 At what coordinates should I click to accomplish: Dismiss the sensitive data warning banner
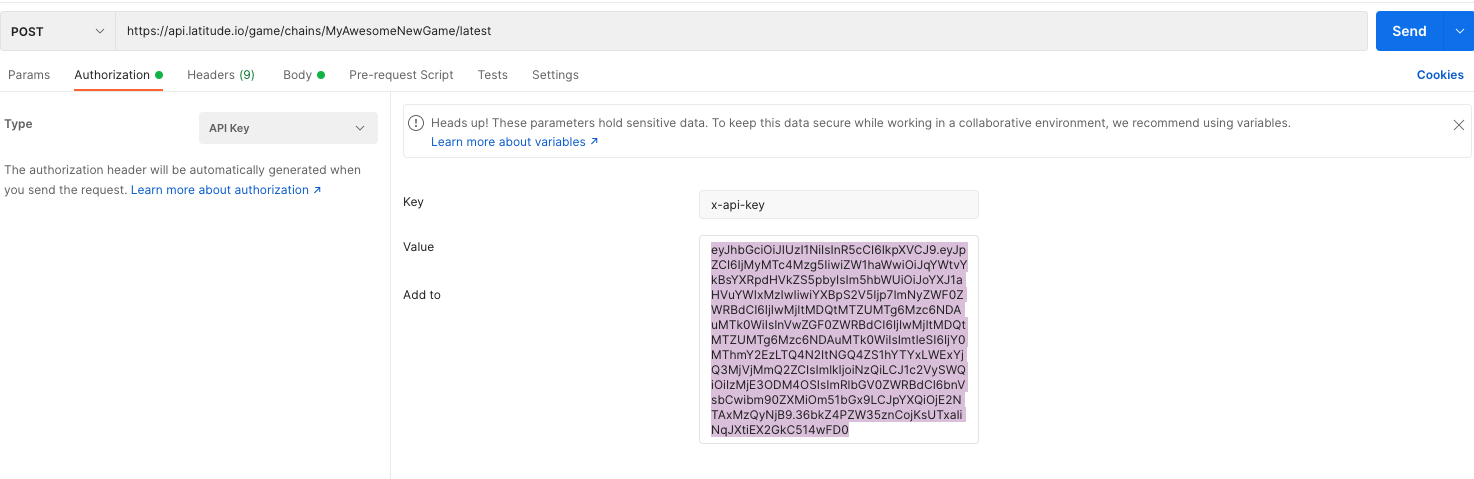point(1458,125)
